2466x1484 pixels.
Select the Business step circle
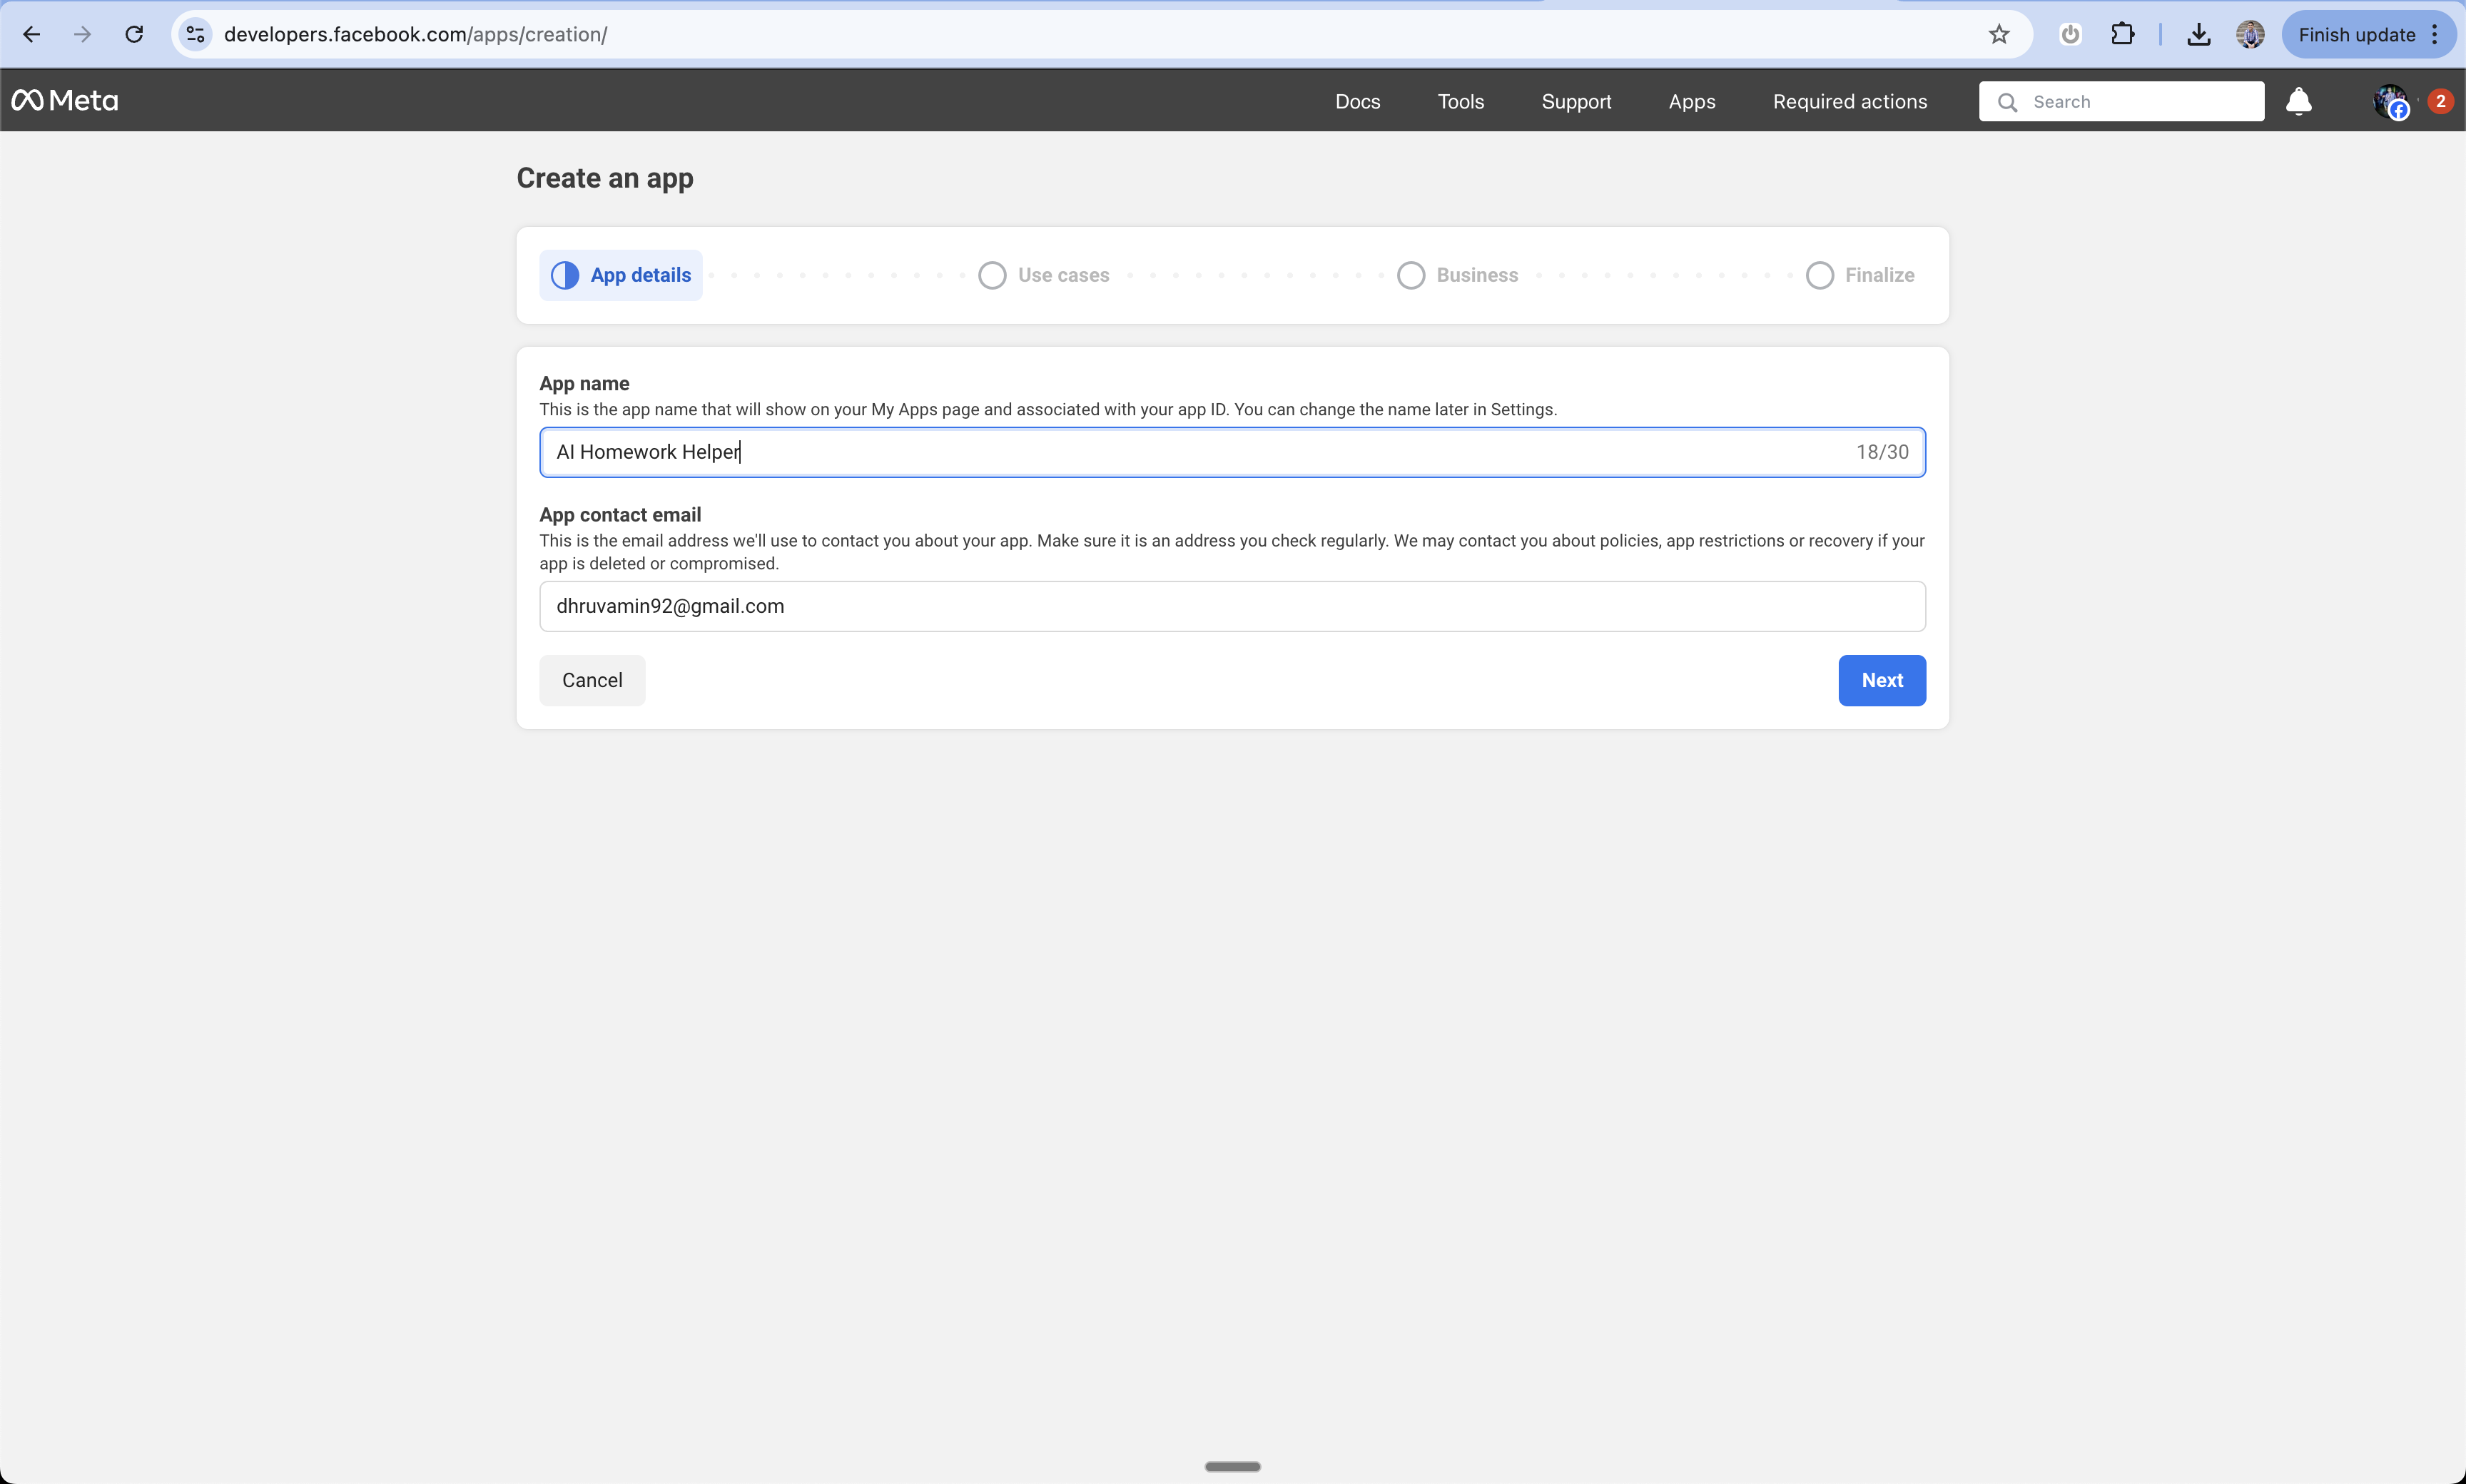1410,275
